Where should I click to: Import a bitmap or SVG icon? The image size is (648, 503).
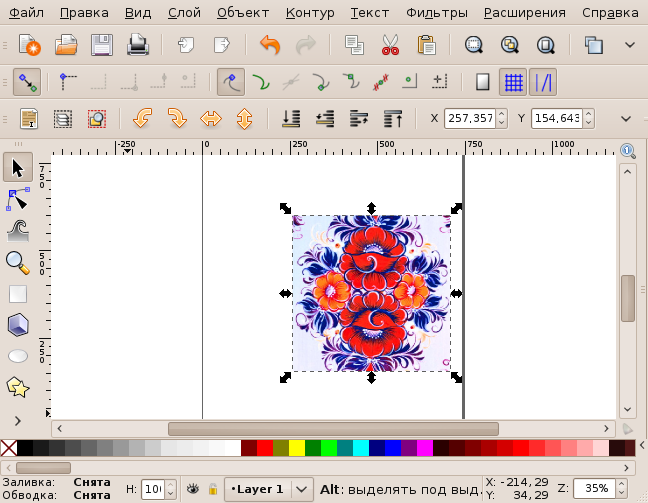tap(186, 45)
